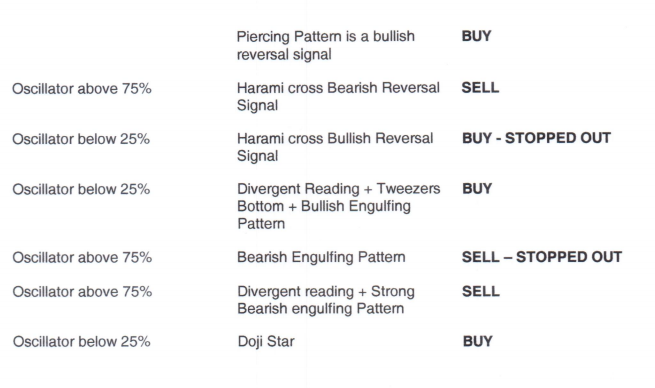The width and height of the screenshot is (655, 388).
Task: Select the 'SELL – STOPPED OUT' label
Action: pyautogui.click(x=542, y=256)
